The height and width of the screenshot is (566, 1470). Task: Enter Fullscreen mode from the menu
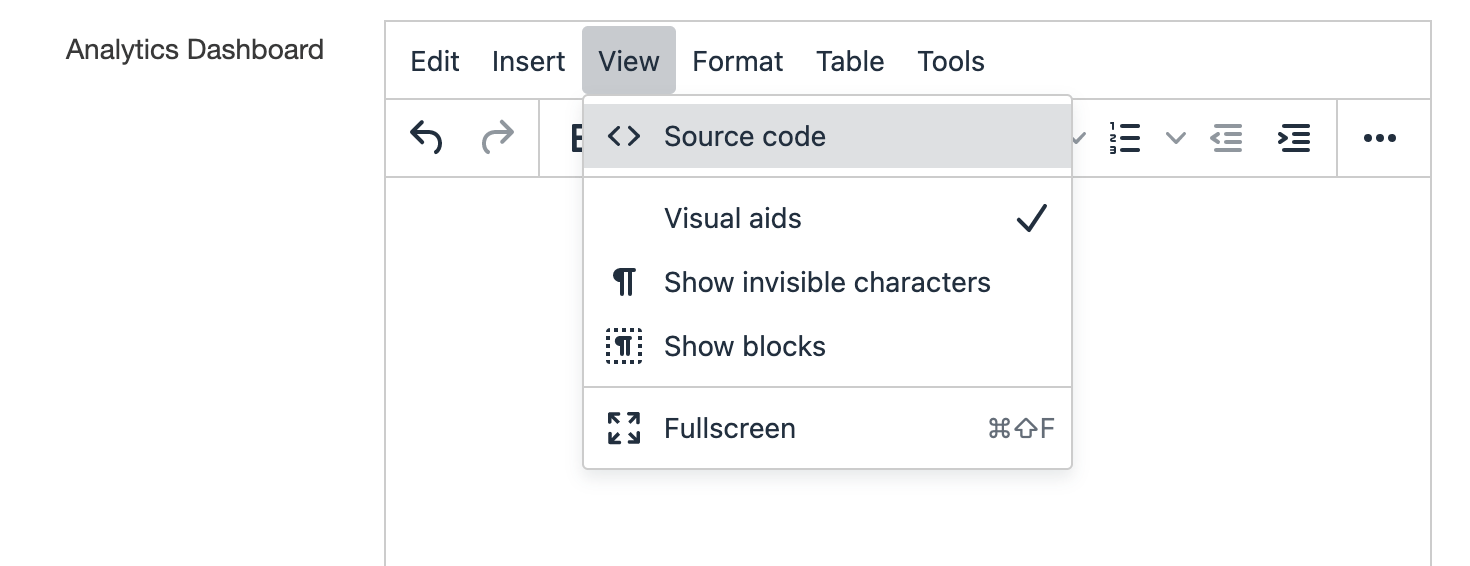tap(729, 429)
